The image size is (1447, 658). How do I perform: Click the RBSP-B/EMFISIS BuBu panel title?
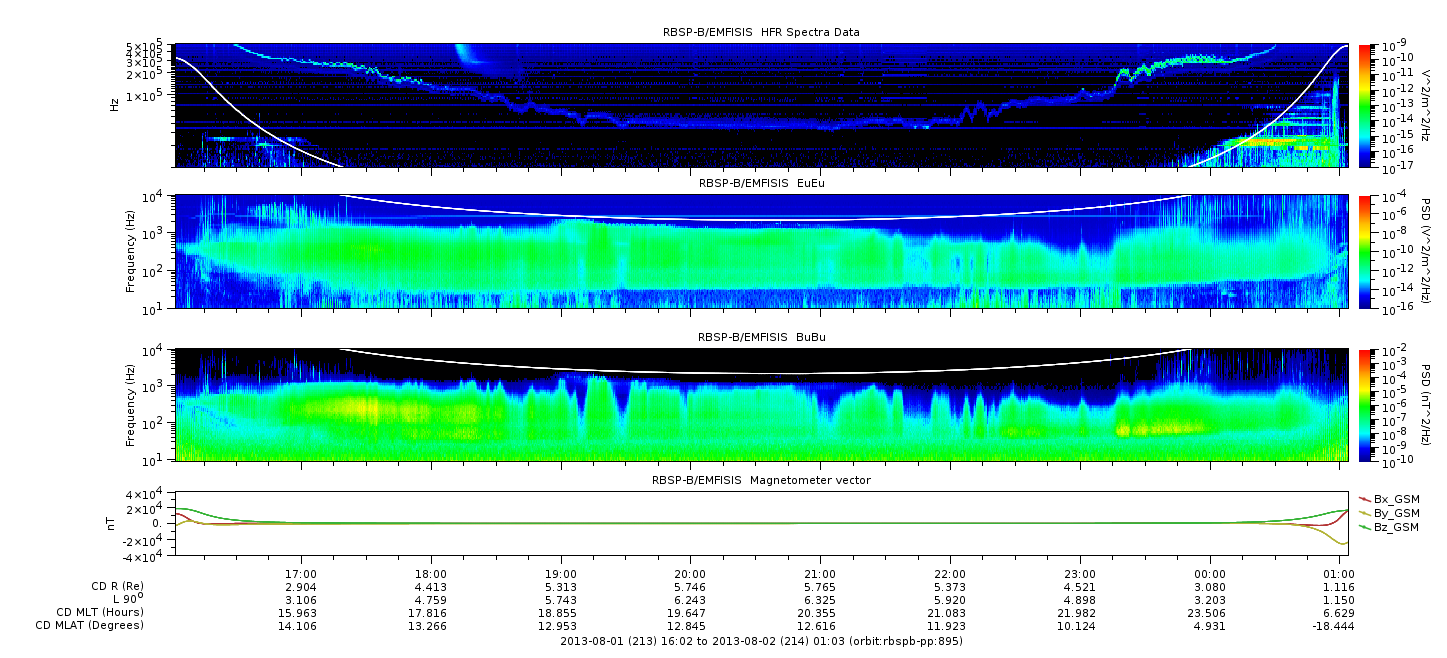click(761, 338)
